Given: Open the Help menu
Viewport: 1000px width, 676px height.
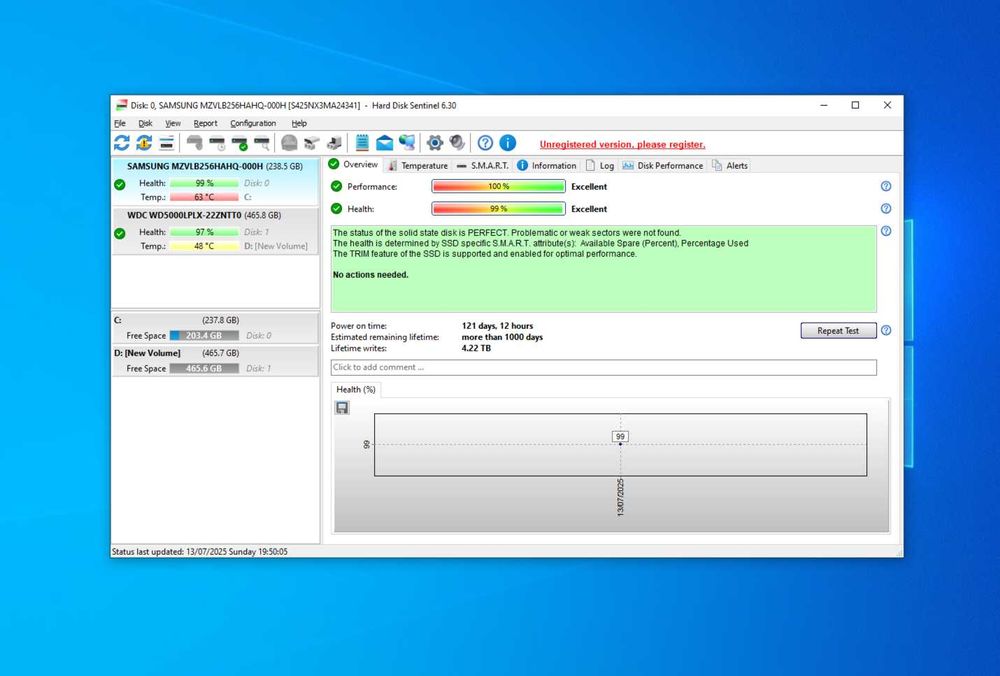Looking at the screenshot, I should coord(299,123).
